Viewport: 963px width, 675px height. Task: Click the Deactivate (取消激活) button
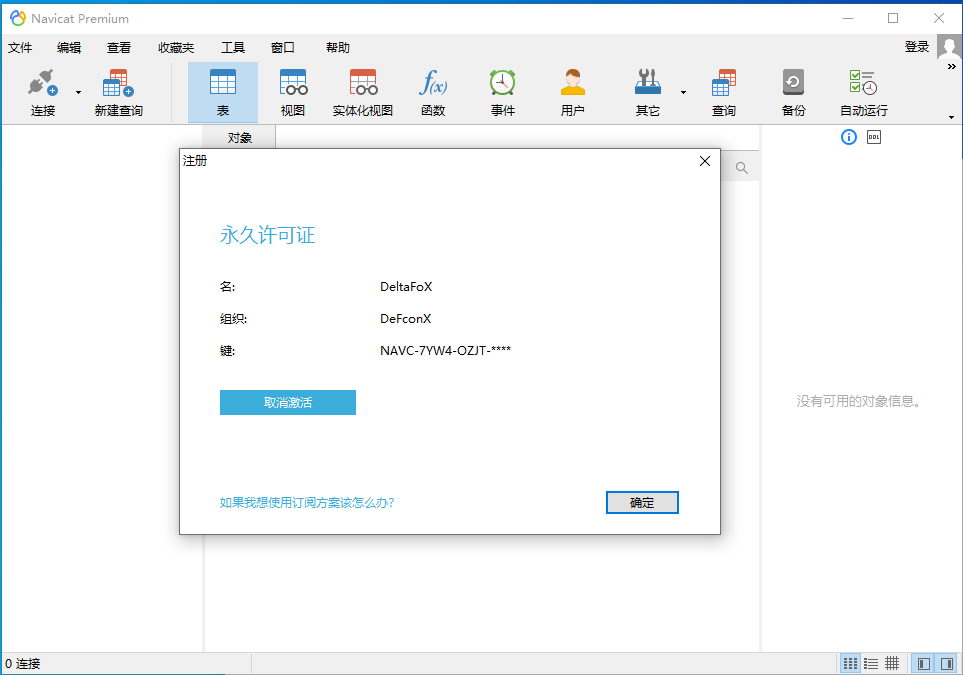coord(287,402)
